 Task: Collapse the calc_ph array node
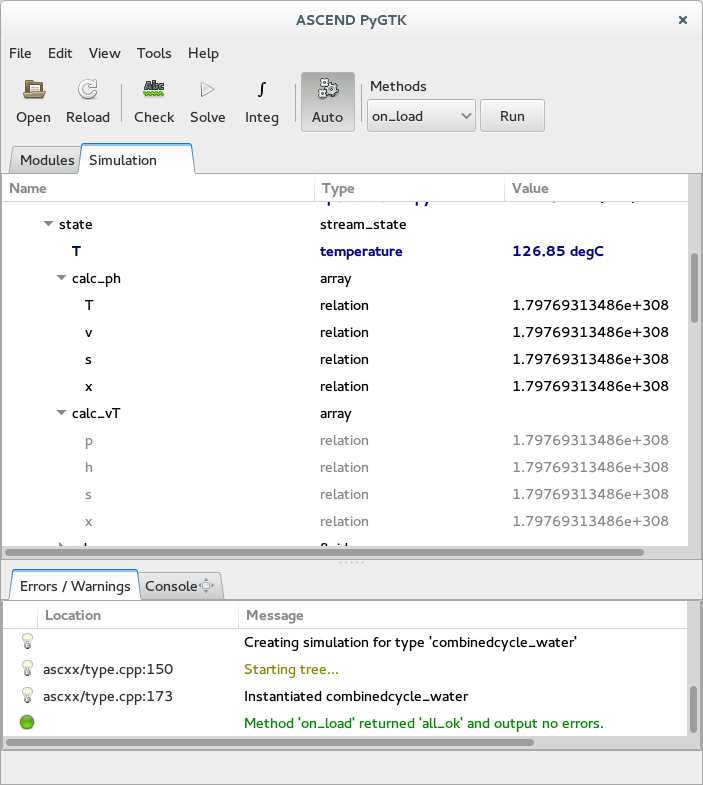pos(62,279)
